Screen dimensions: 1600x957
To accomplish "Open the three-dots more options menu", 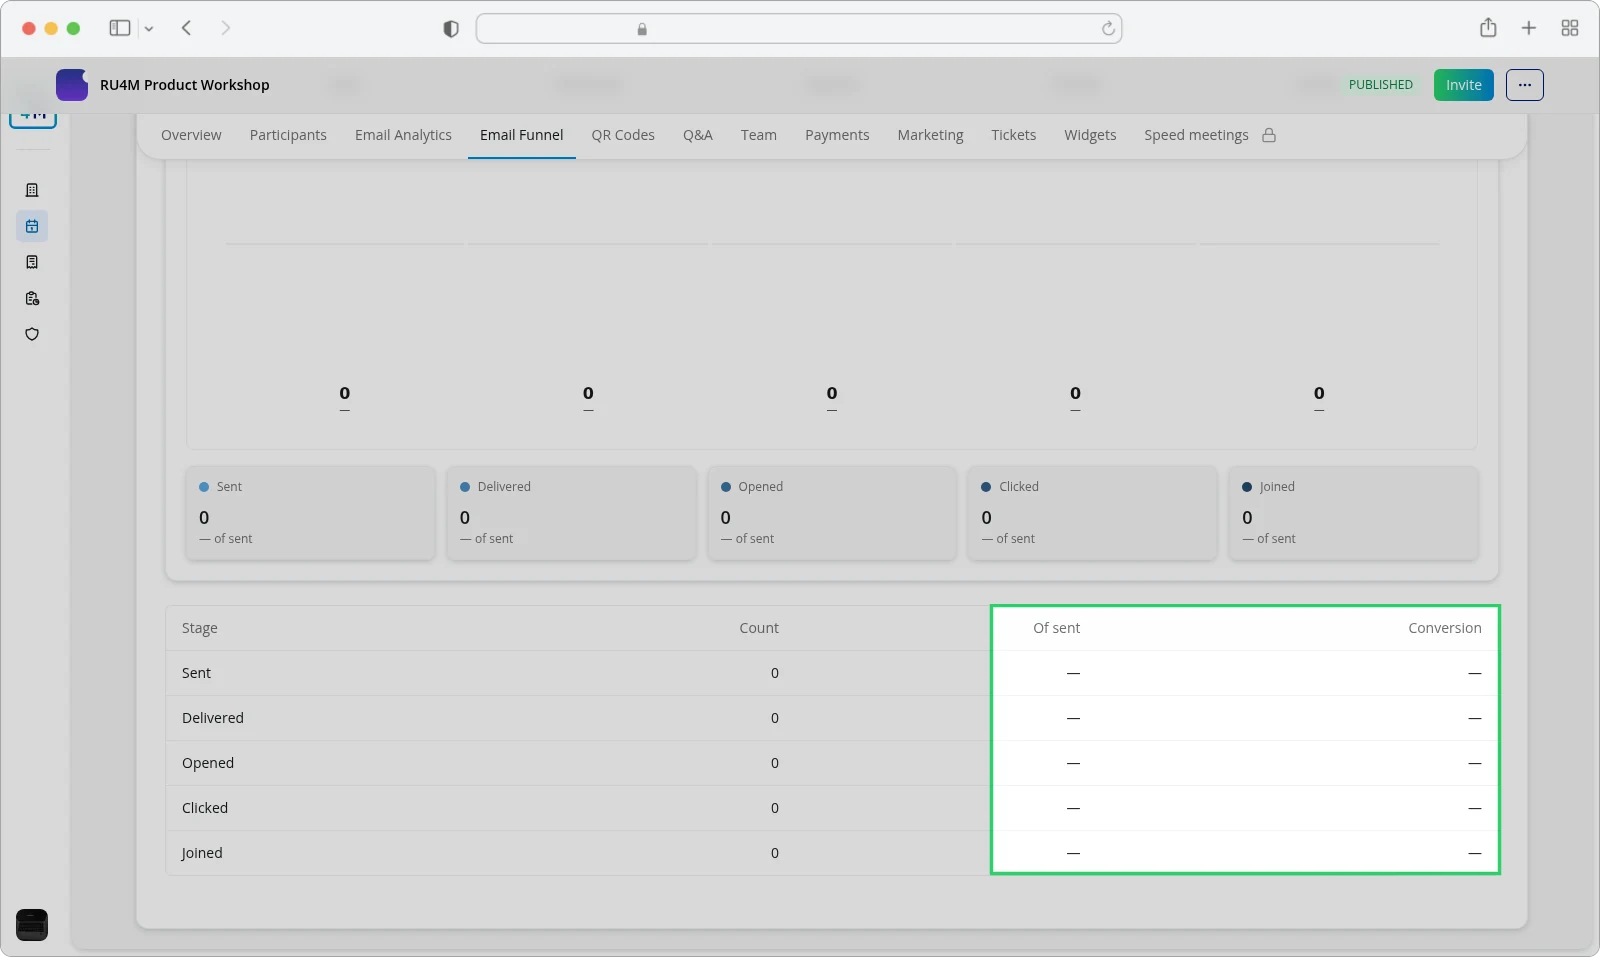I will [x=1525, y=85].
